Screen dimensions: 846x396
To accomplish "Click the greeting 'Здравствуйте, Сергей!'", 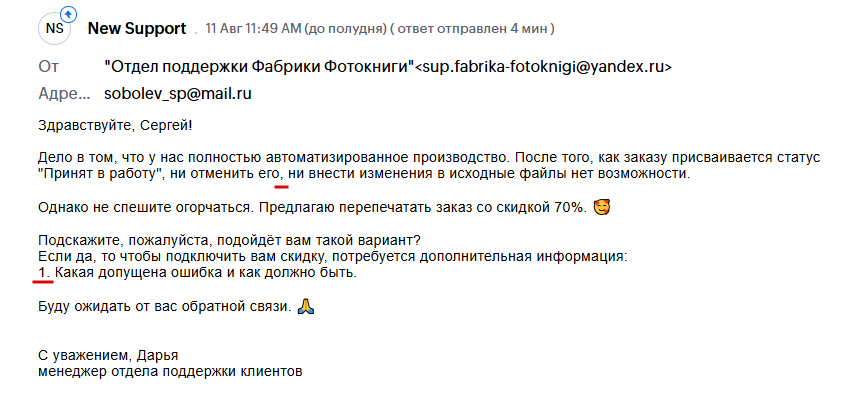I will coord(115,126).
